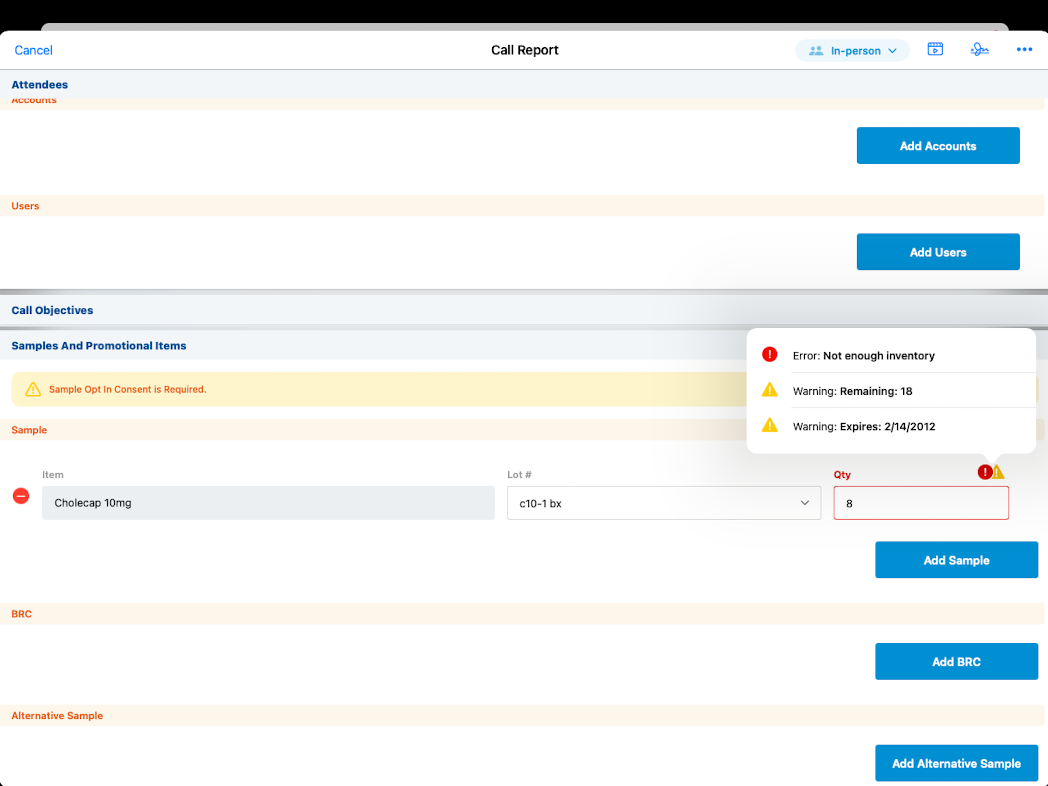Click the Sample Opt In Consent warning icon

33,389
